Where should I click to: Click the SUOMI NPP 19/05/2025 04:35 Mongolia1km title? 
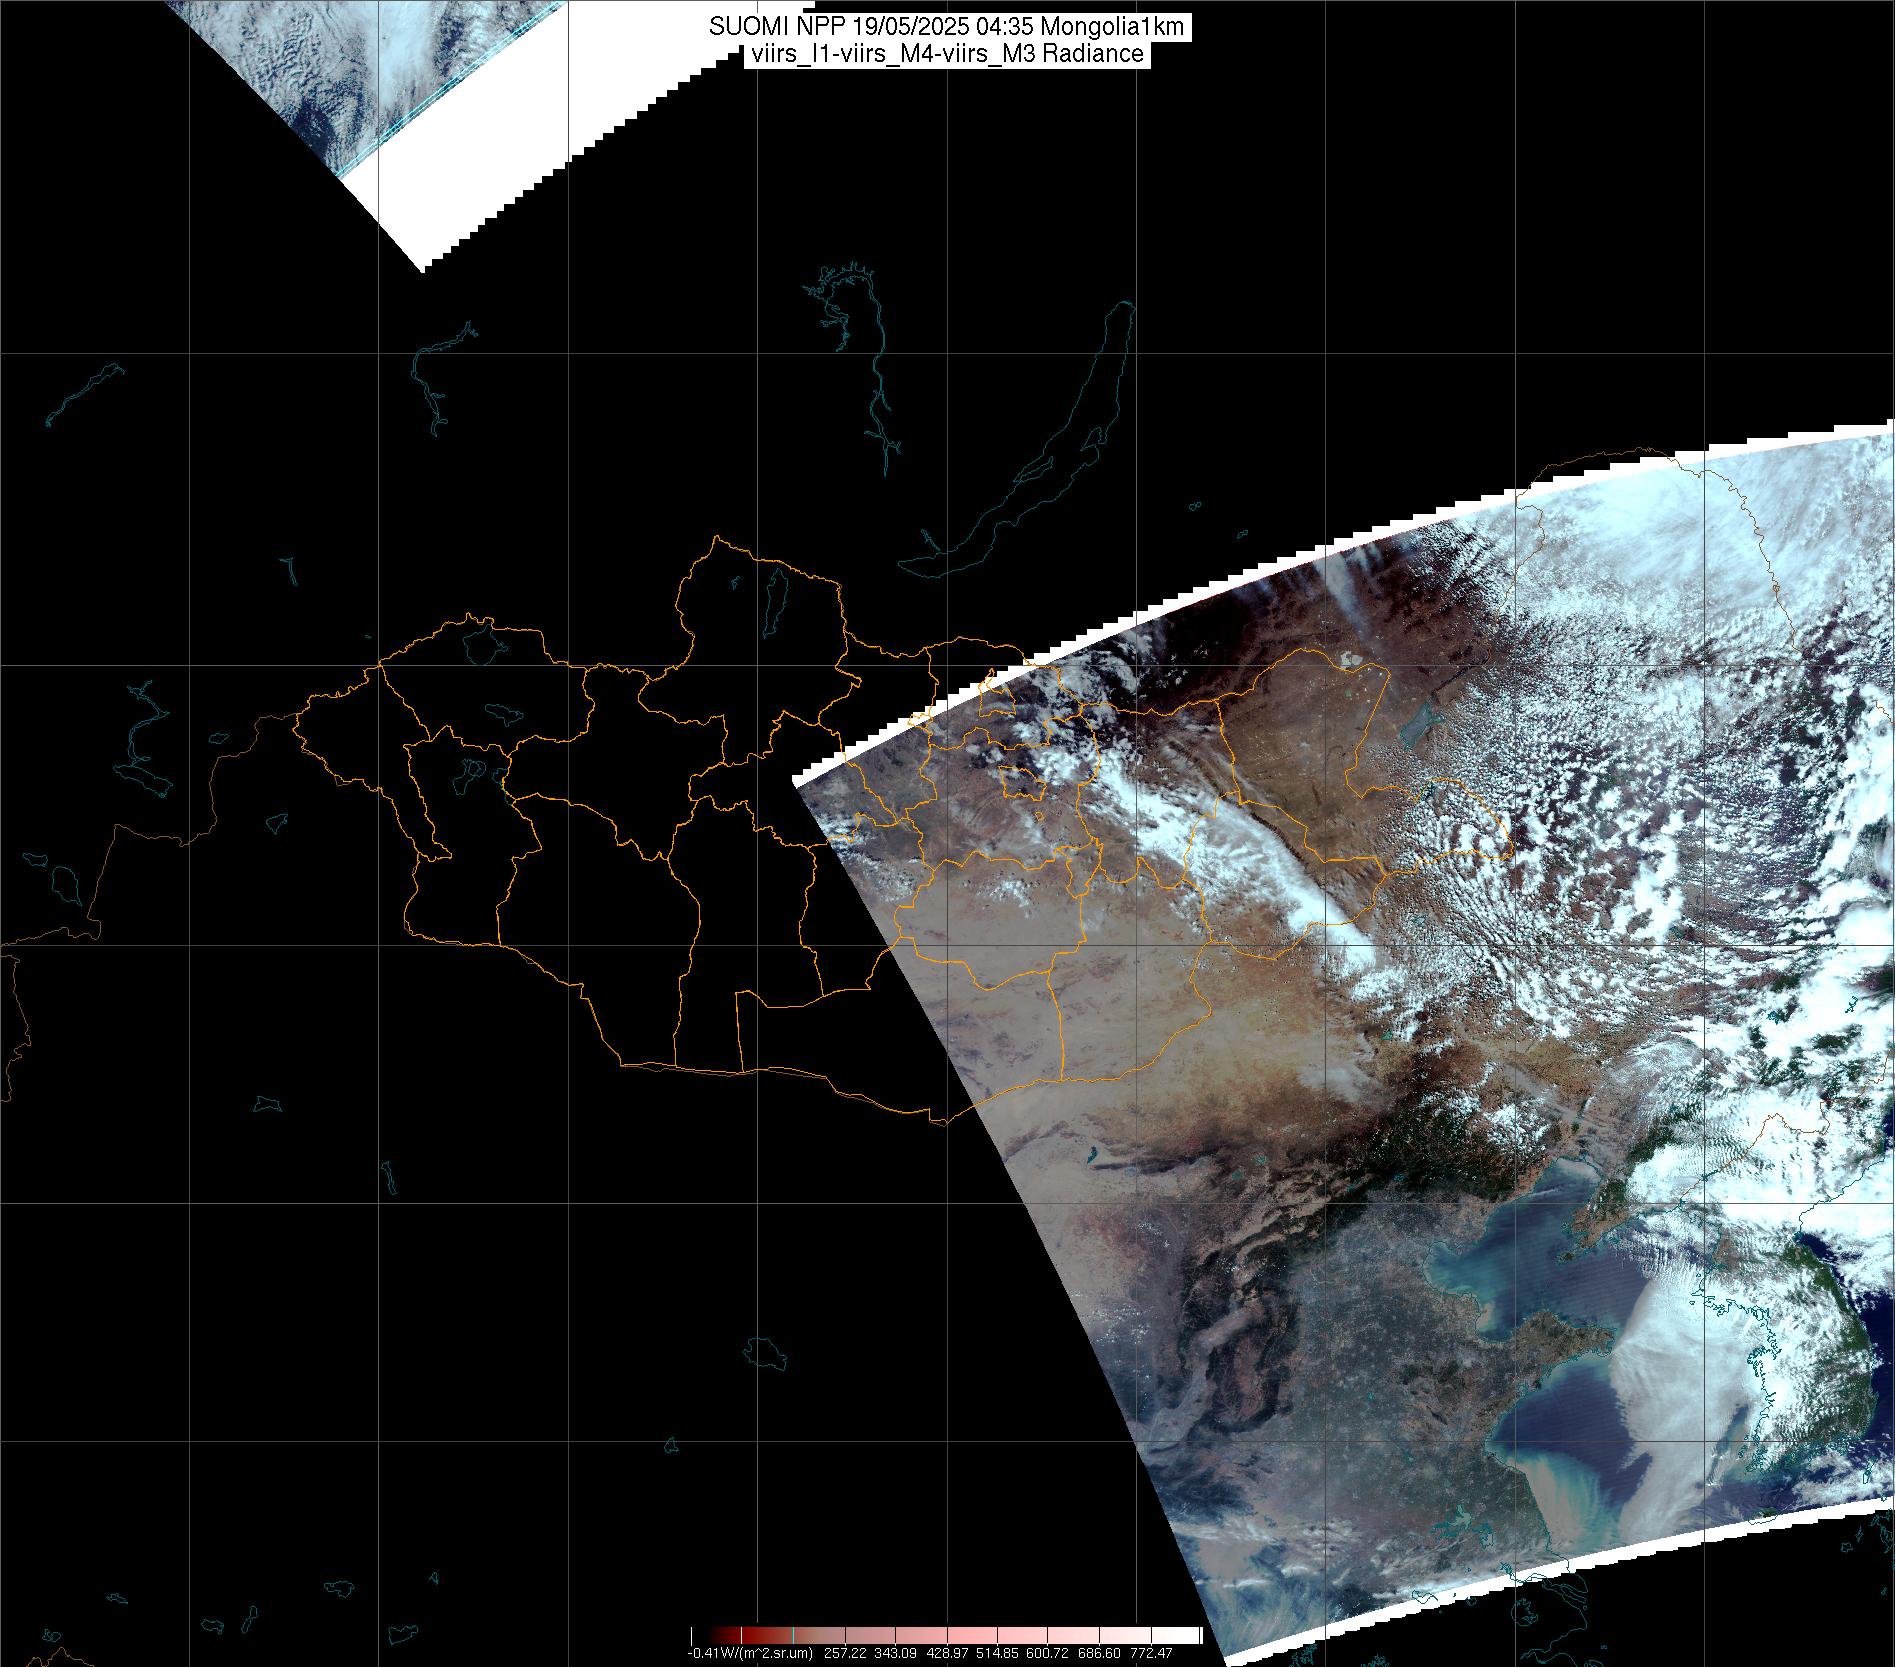click(x=948, y=27)
